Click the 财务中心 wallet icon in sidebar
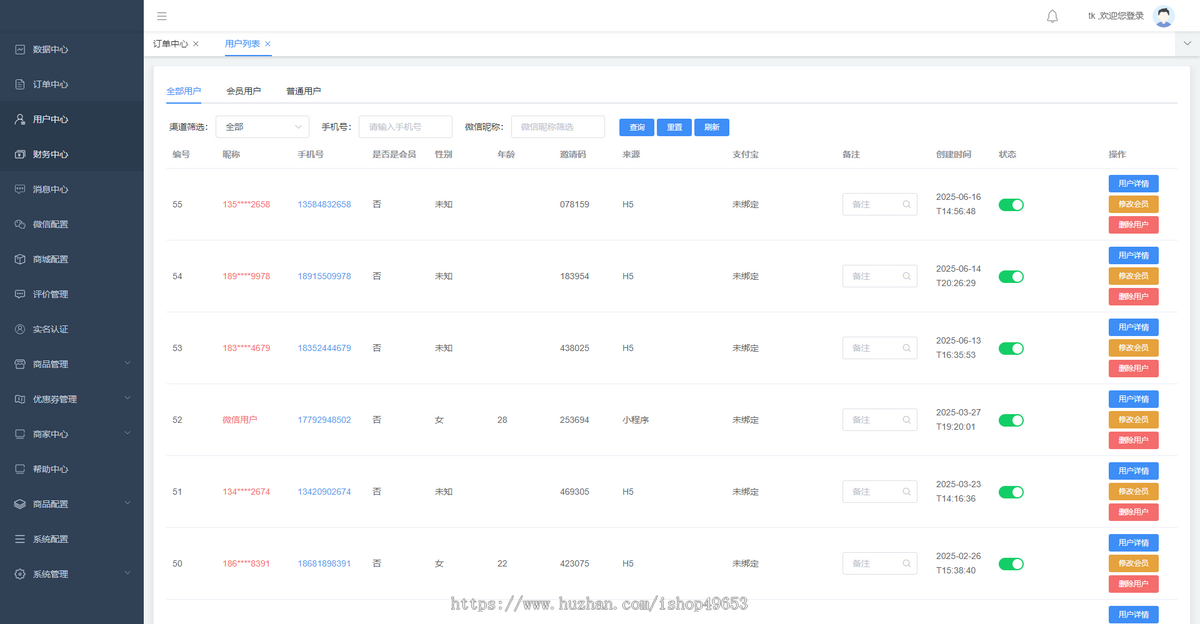1200x624 pixels. point(20,154)
